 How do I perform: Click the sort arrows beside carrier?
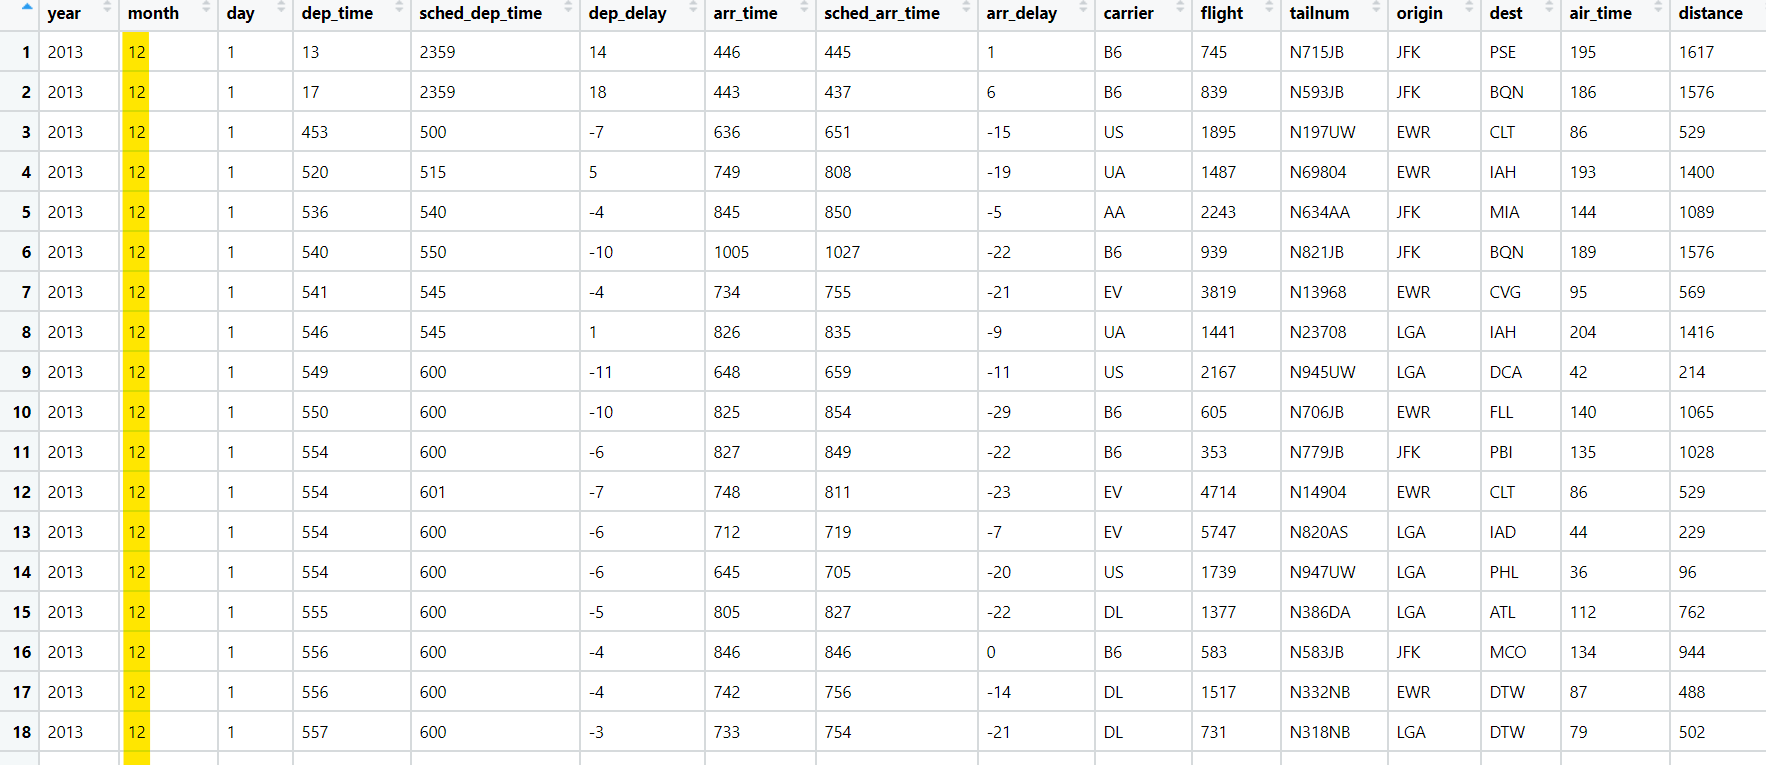point(1180,7)
